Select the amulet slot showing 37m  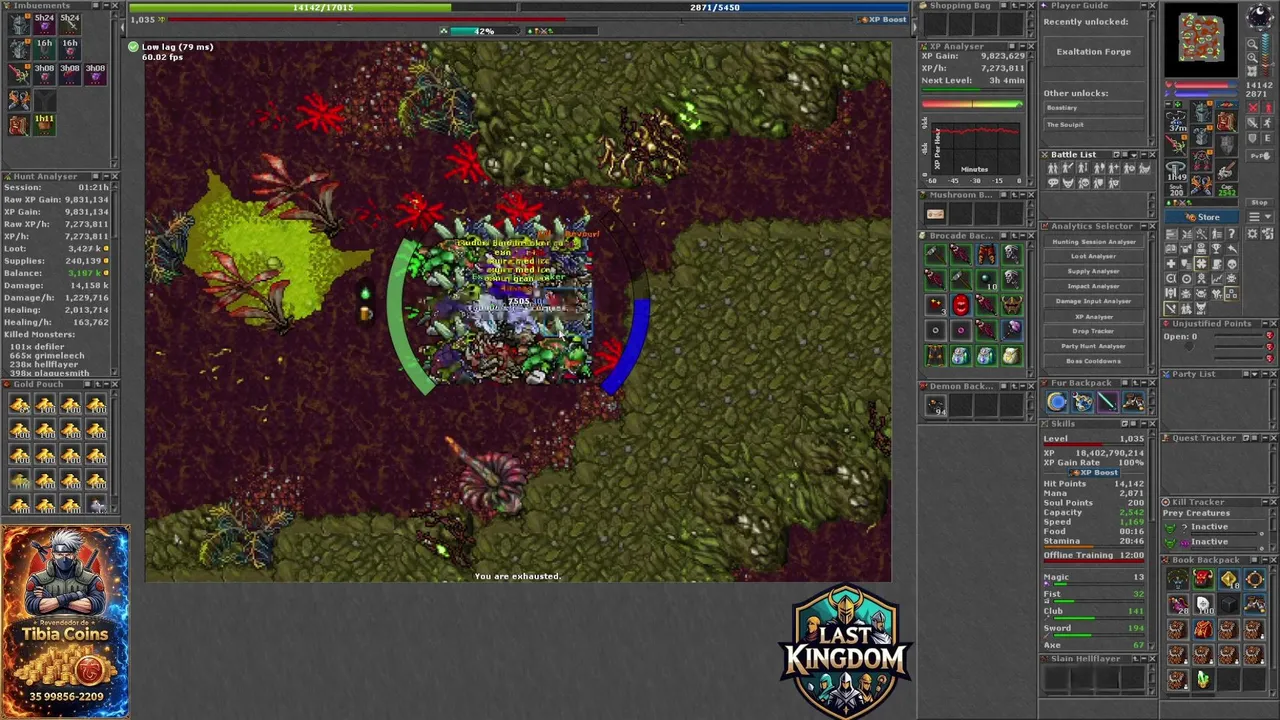(1177, 120)
